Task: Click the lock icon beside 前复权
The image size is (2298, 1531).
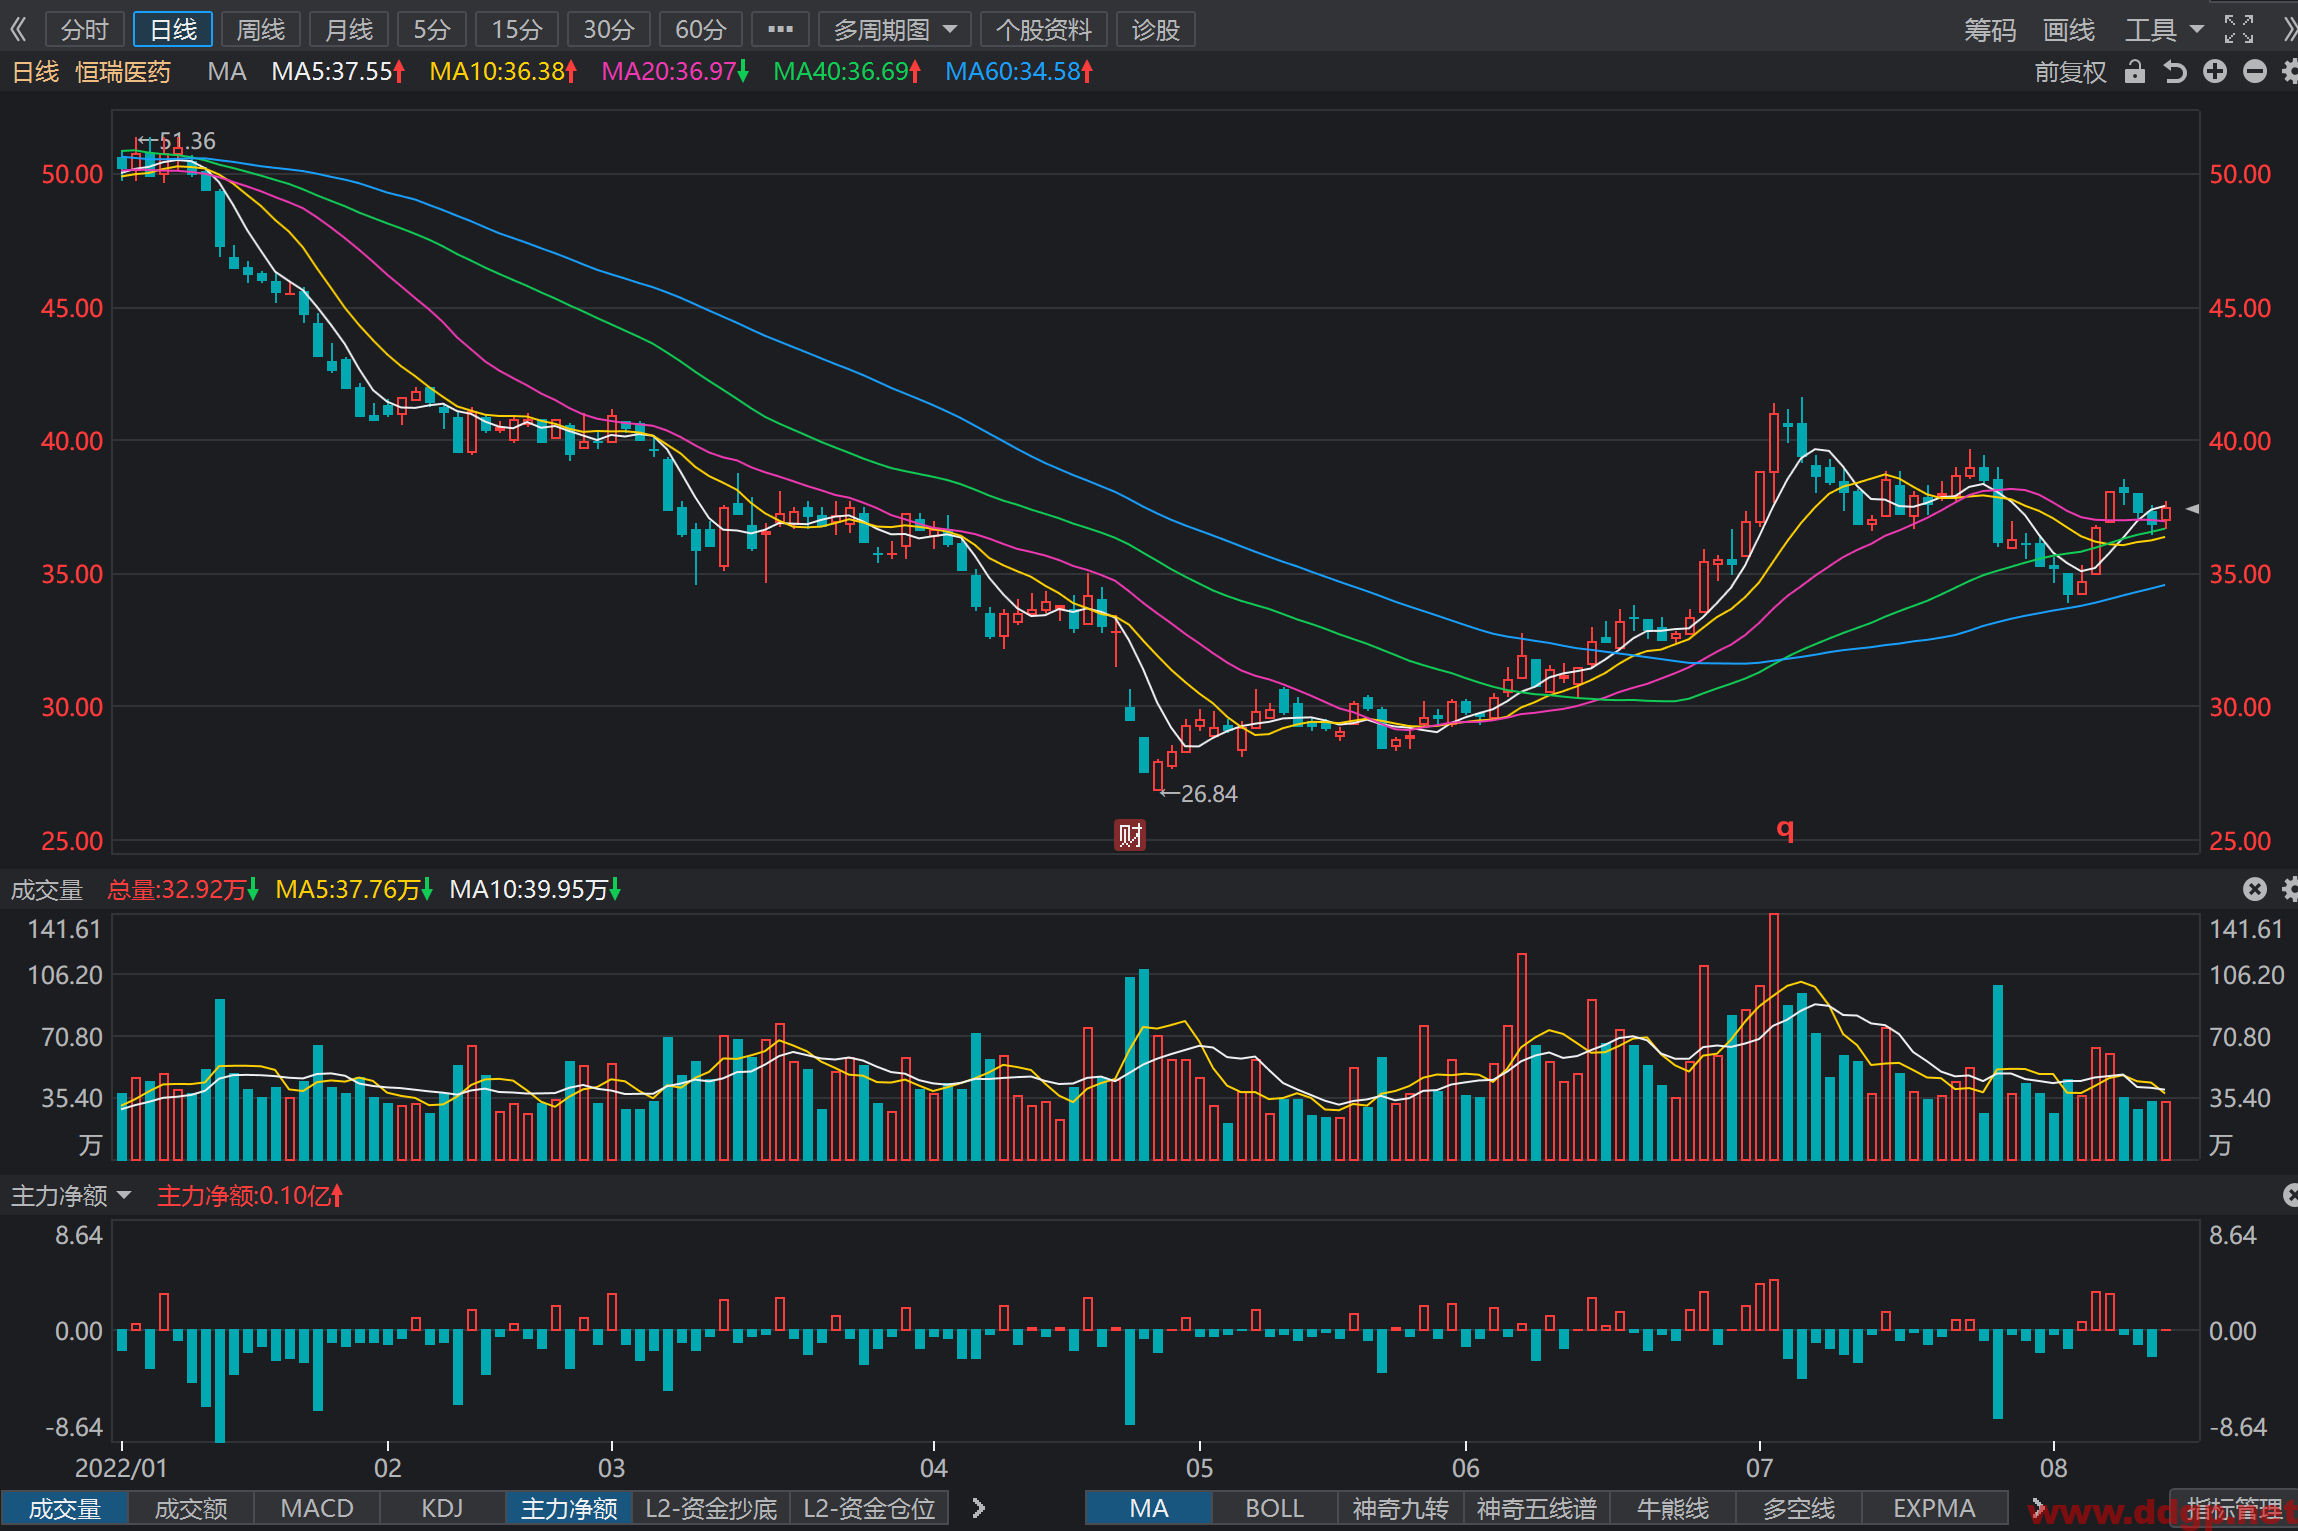Action: [x=2134, y=72]
